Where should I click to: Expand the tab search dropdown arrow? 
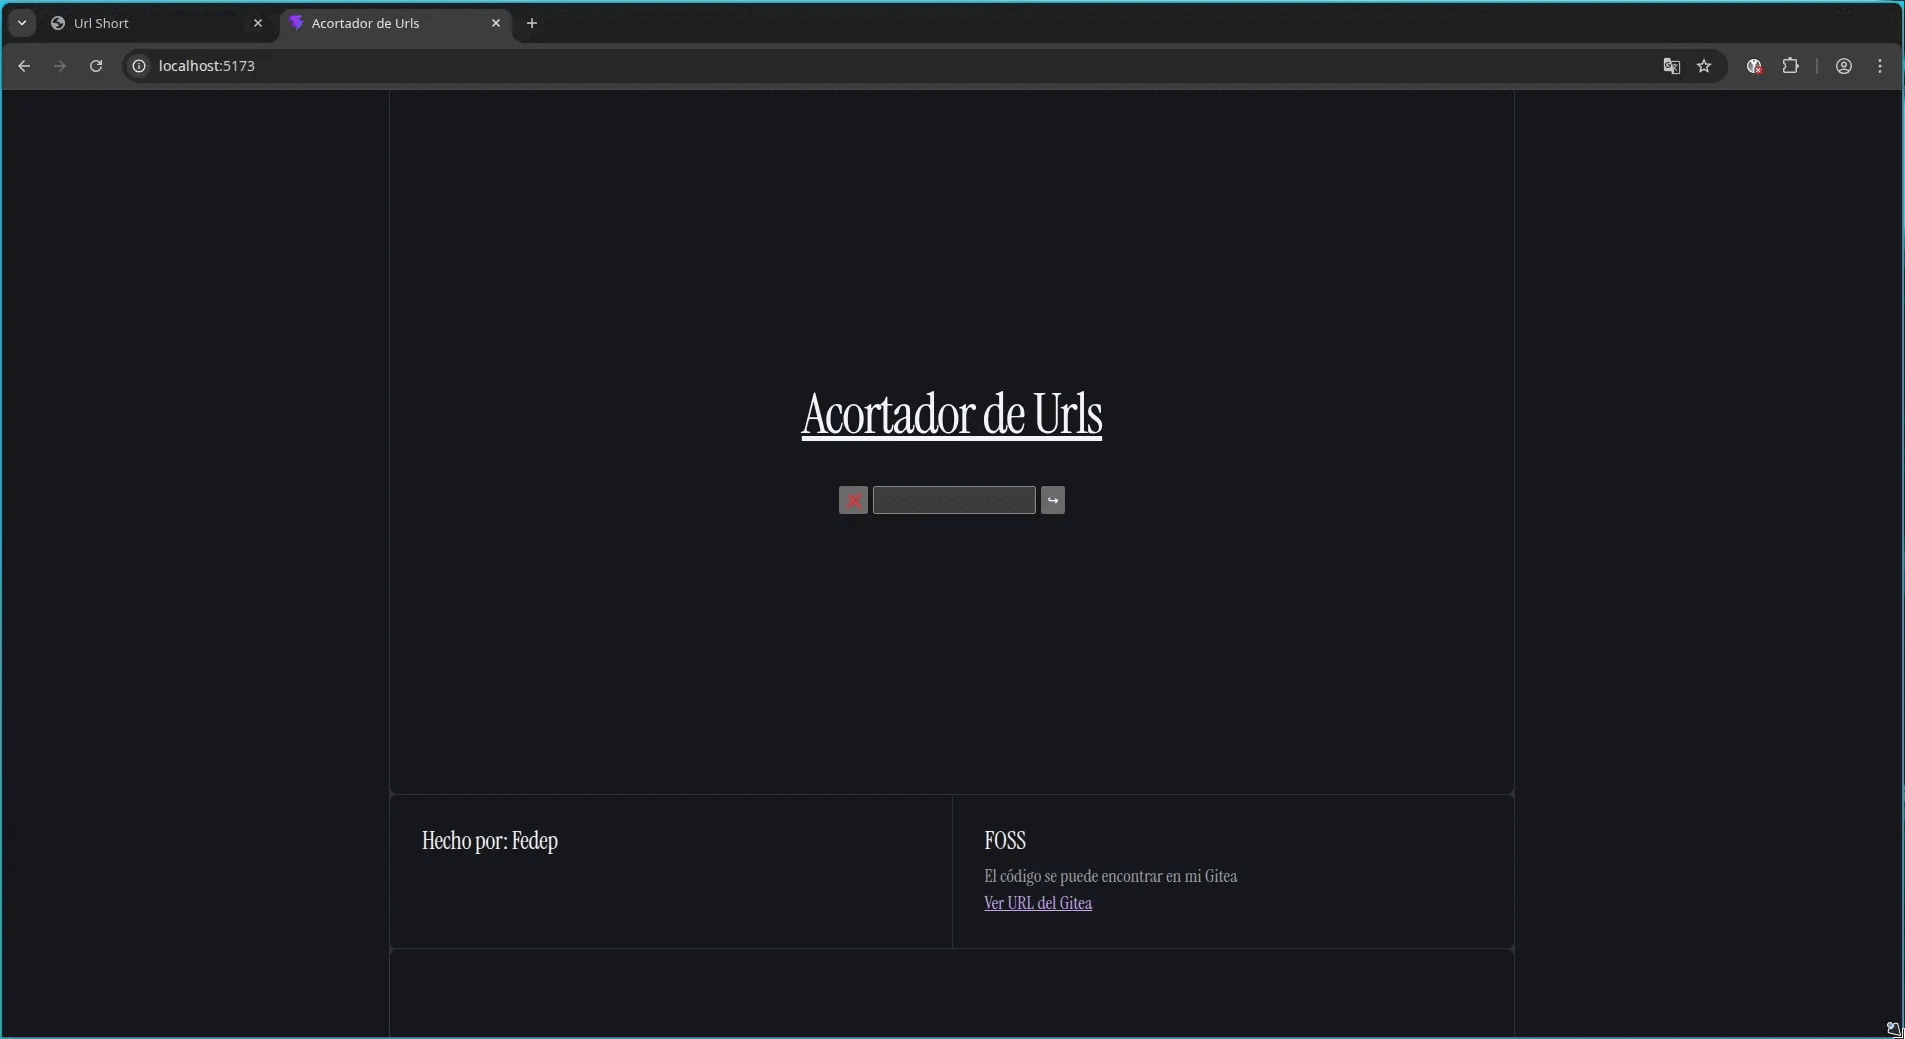[22, 23]
